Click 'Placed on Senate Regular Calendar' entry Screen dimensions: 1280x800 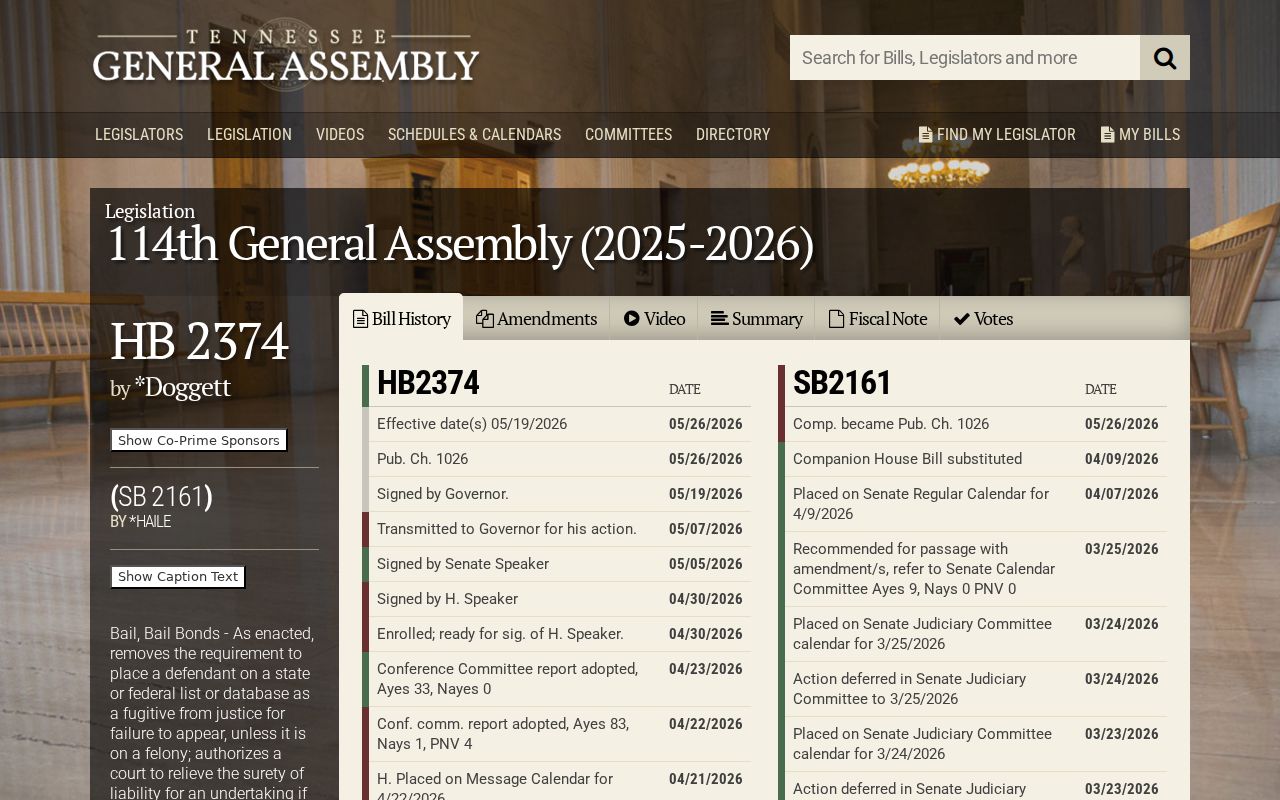(972, 504)
